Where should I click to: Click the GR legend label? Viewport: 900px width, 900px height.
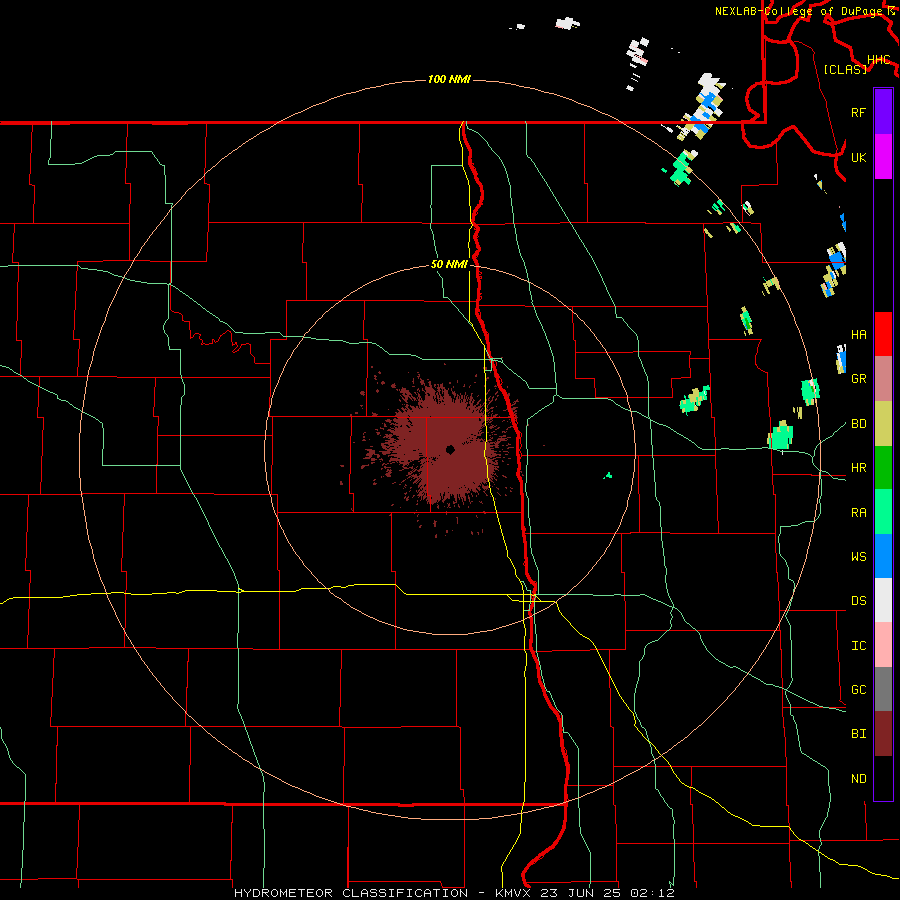tap(858, 379)
